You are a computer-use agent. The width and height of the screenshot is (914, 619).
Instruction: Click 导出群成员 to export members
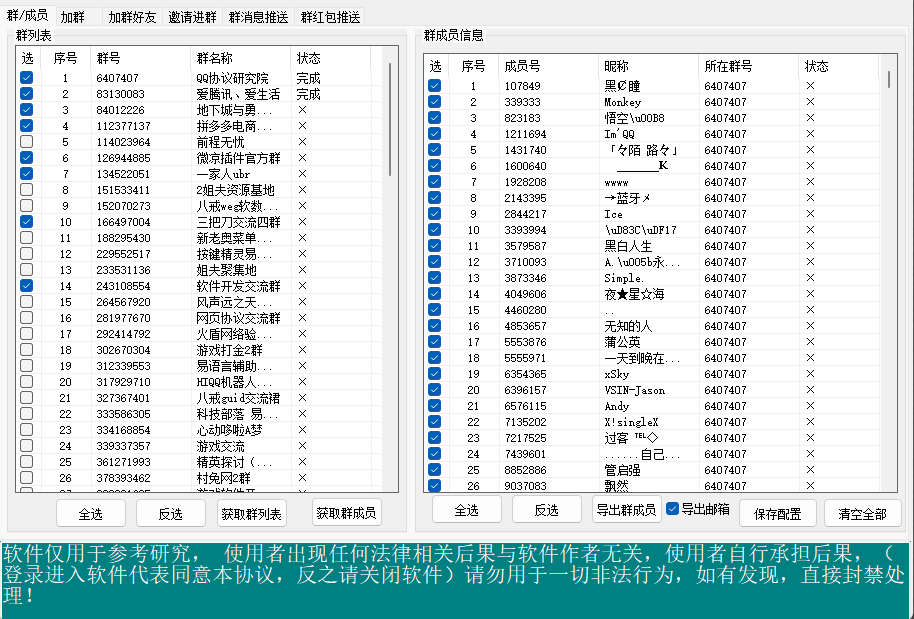pos(627,510)
